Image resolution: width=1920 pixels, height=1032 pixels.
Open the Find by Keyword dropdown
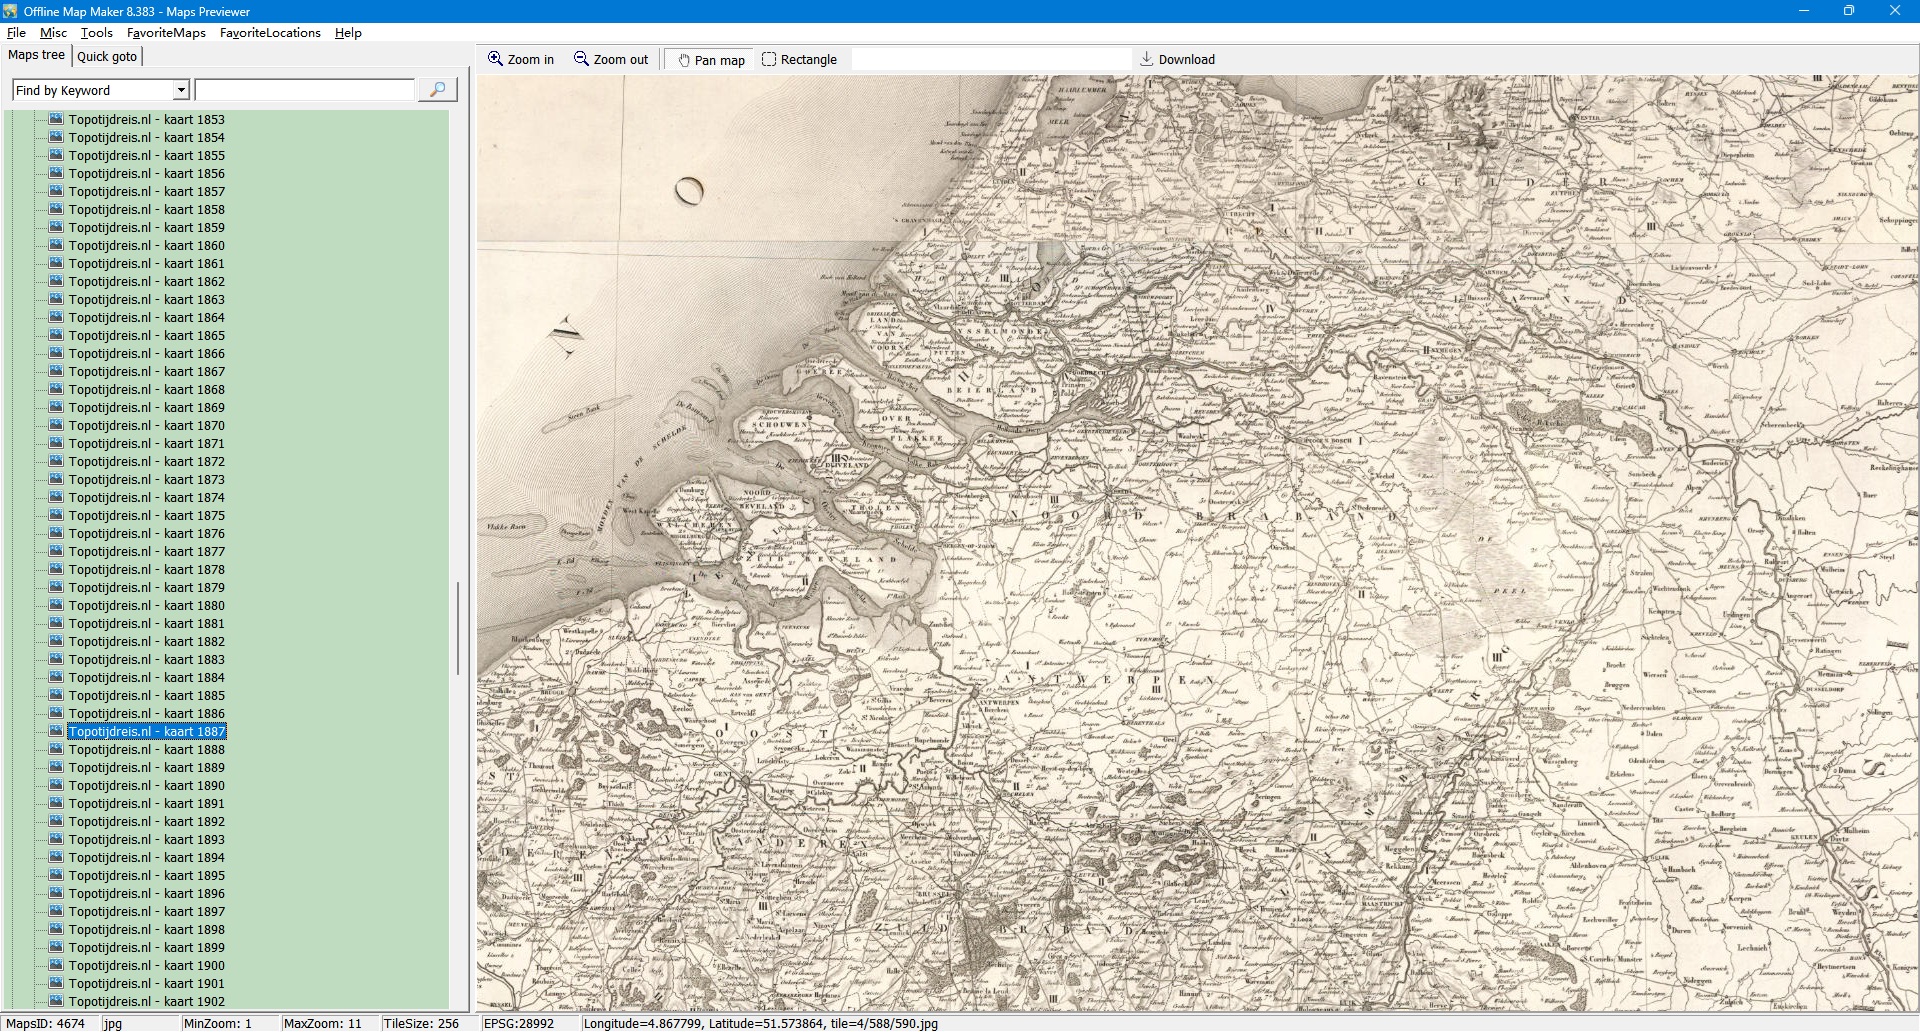tap(181, 90)
